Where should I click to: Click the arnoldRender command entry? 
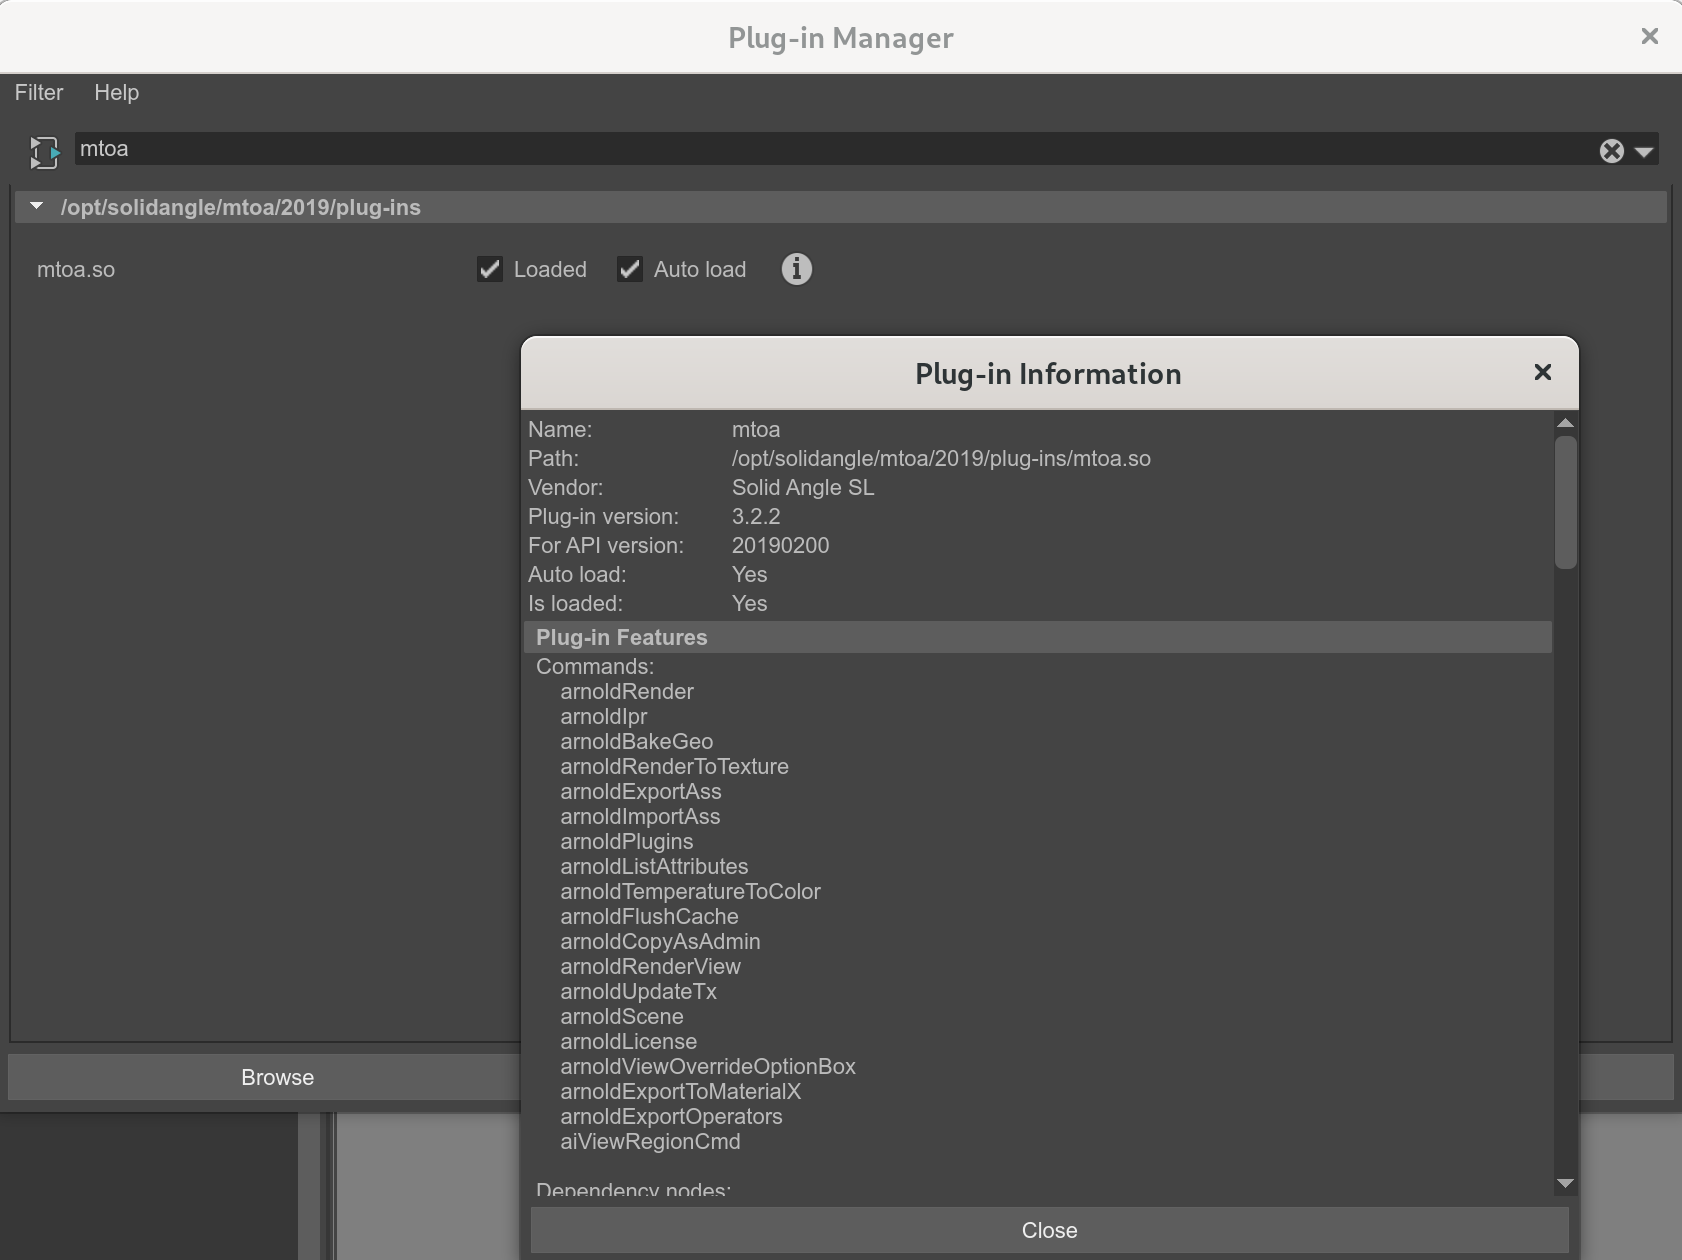[x=627, y=691]
